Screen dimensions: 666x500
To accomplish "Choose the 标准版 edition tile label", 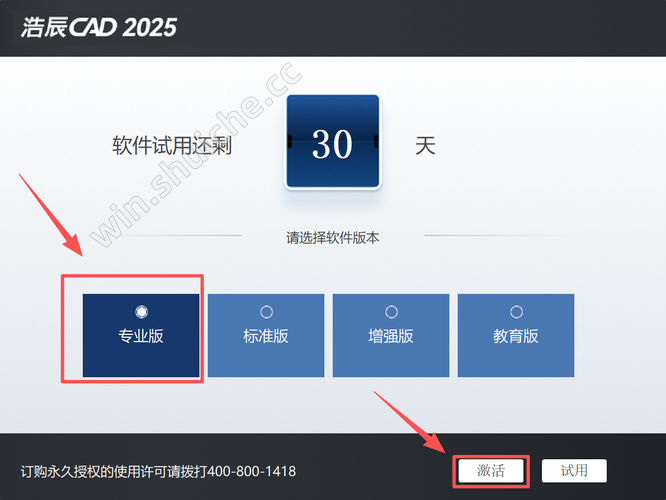I will tap(266, 336).
